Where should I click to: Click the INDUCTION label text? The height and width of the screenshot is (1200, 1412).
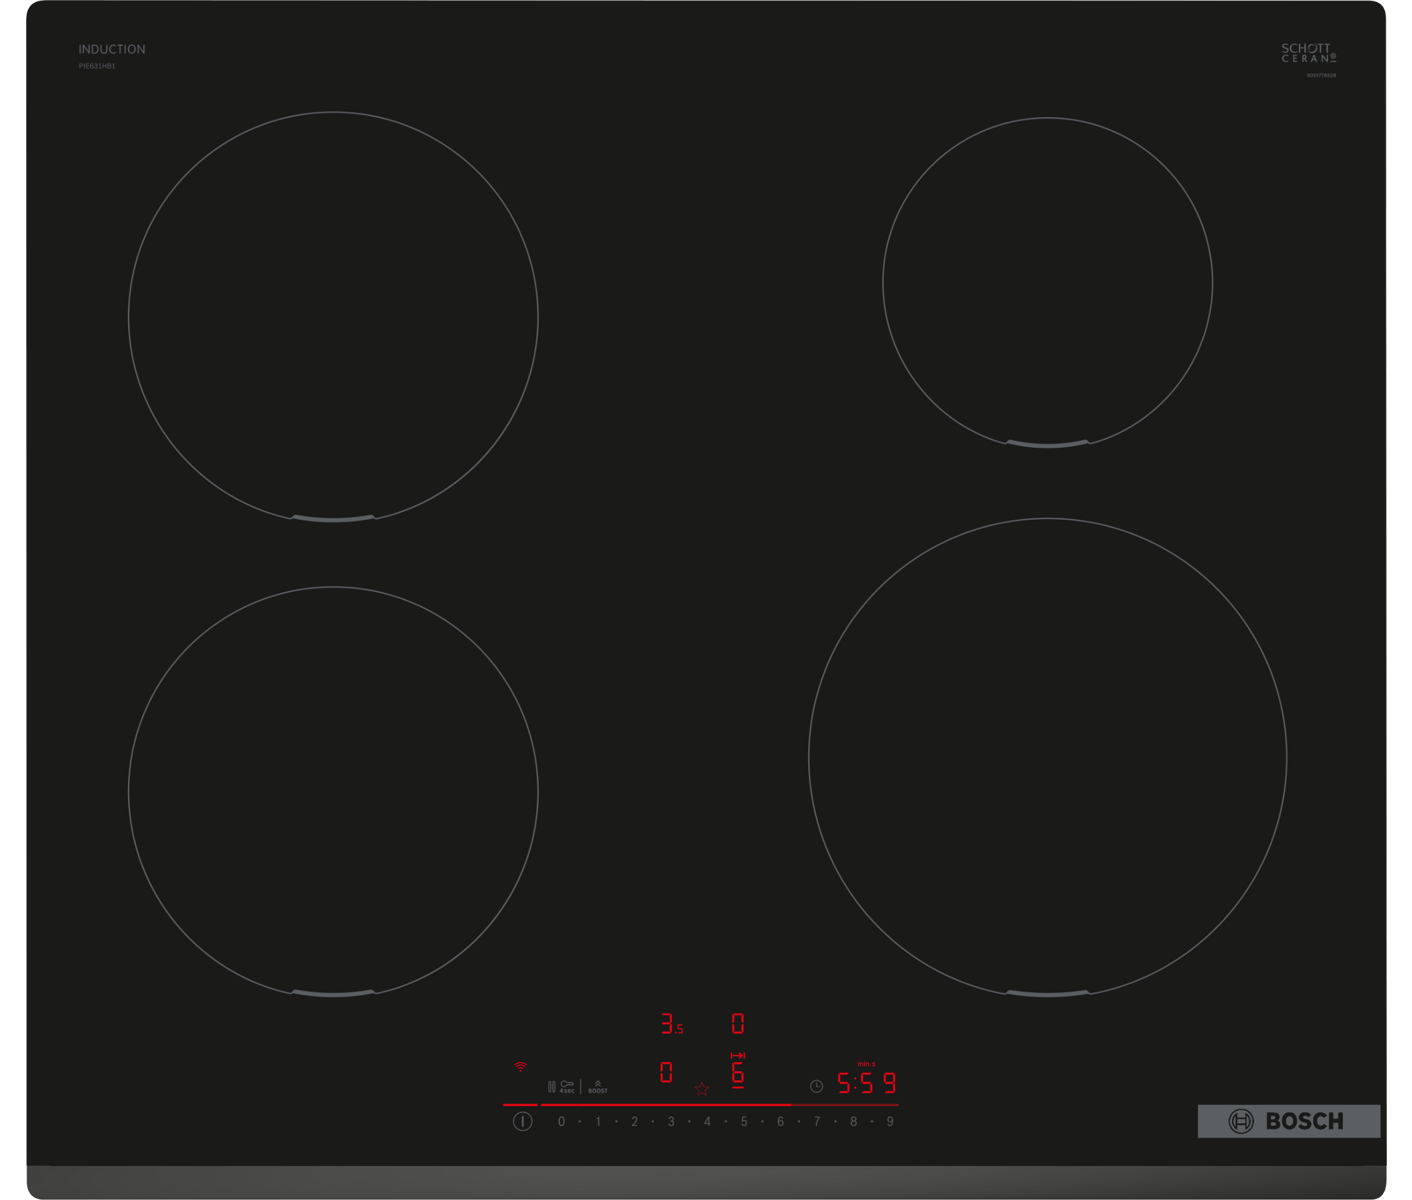pos(112,49)
